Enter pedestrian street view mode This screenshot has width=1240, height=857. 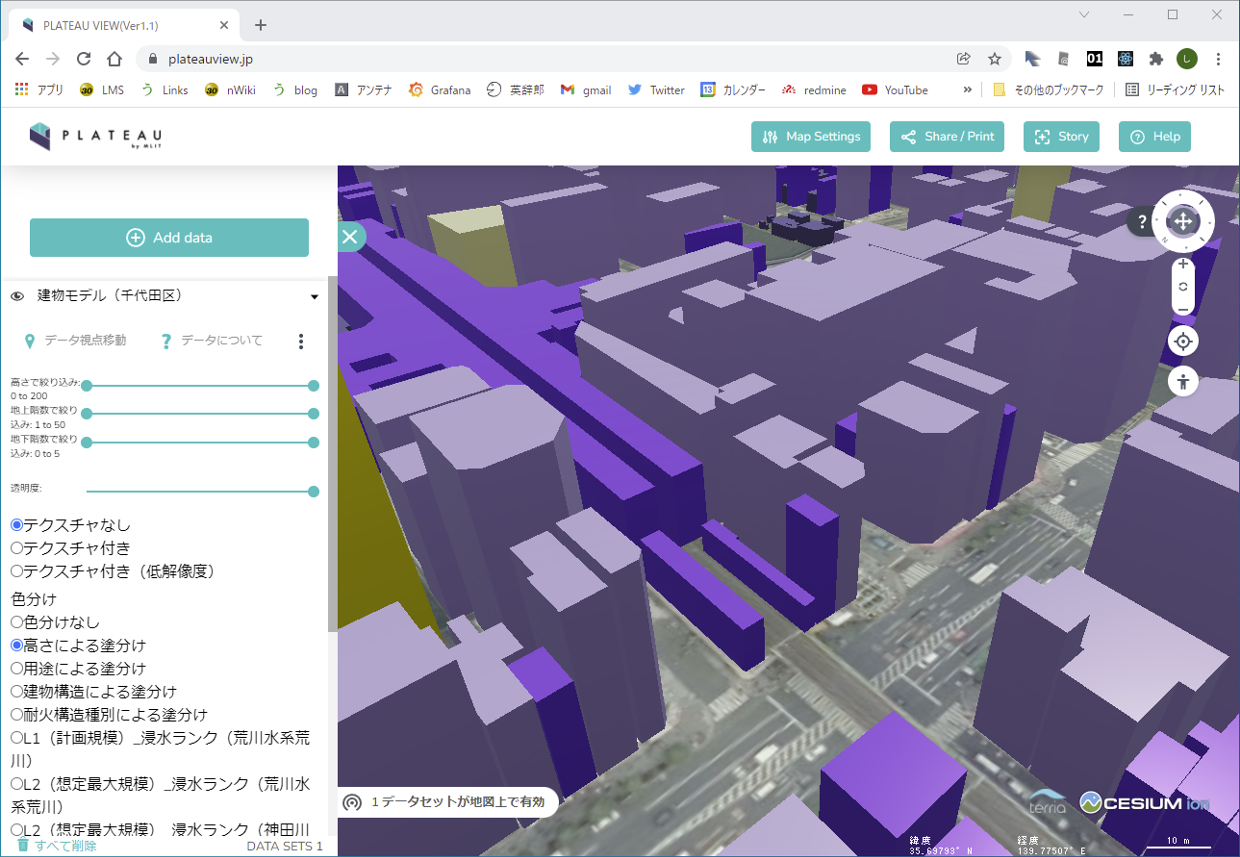(x=1183, y=381)
